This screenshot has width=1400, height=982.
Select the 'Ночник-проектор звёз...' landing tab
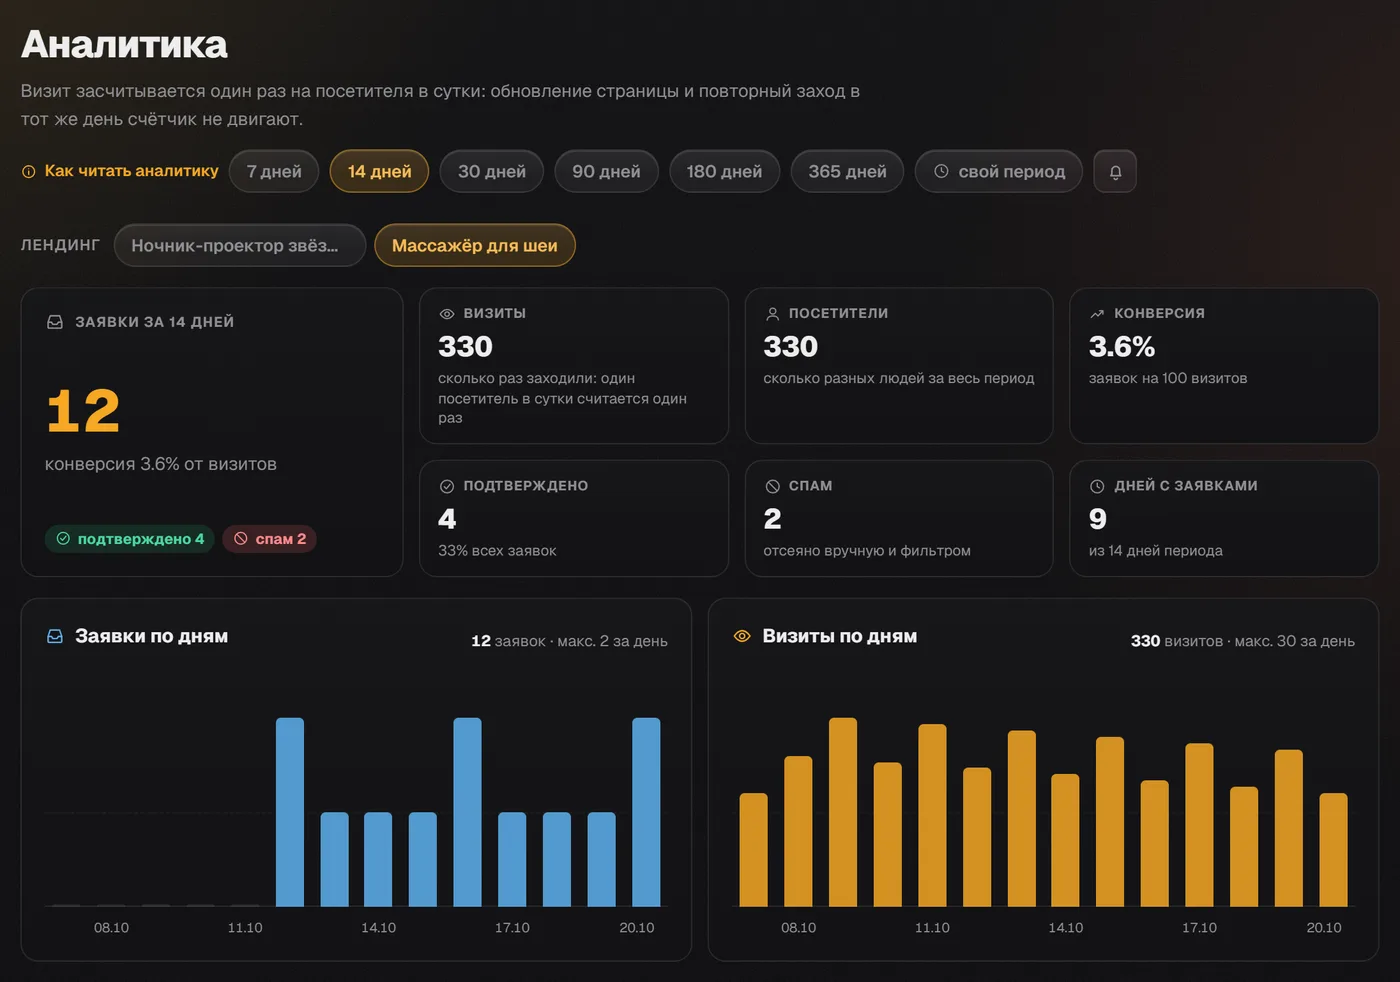tap(240, 246)
